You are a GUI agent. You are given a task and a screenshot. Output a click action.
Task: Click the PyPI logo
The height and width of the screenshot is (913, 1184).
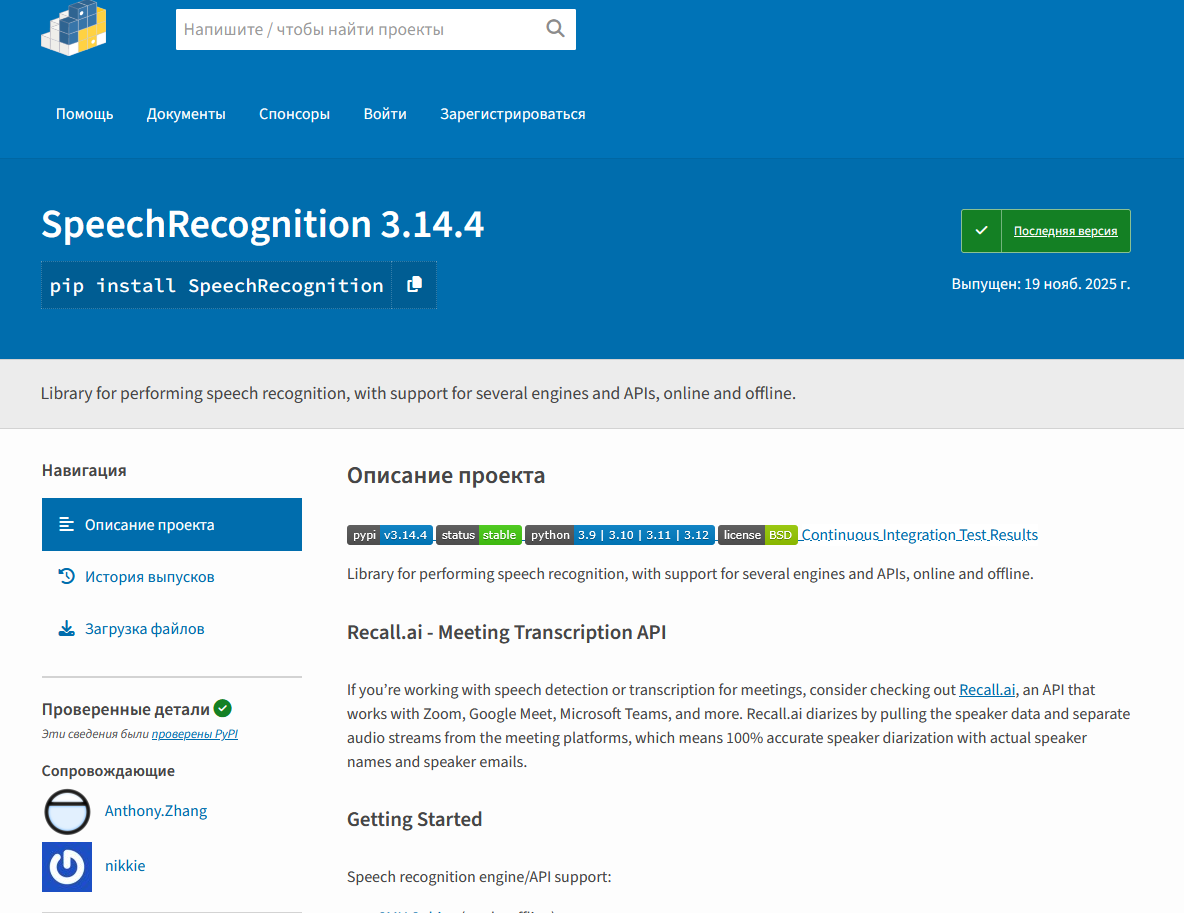74,28
